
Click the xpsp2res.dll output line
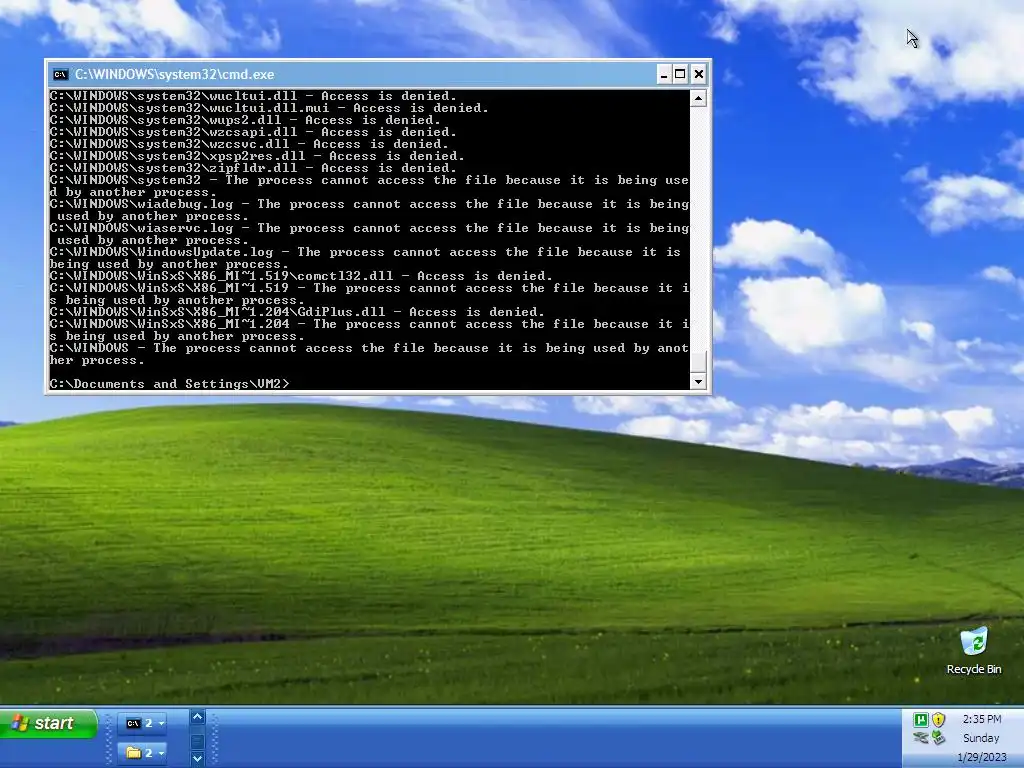pos(257,156)
